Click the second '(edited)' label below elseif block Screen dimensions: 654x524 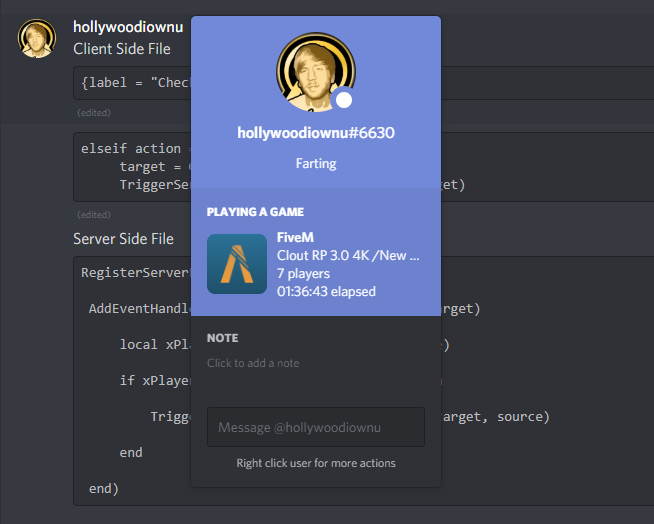[x=94, y=215]
